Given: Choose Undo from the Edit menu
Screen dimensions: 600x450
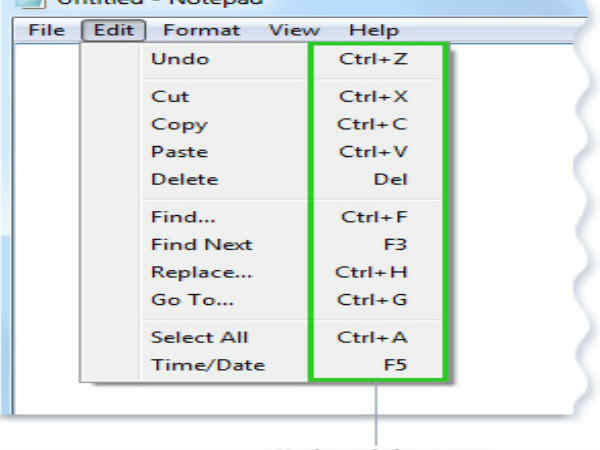Looking at the screenshot, I should [x=180, y=59].
